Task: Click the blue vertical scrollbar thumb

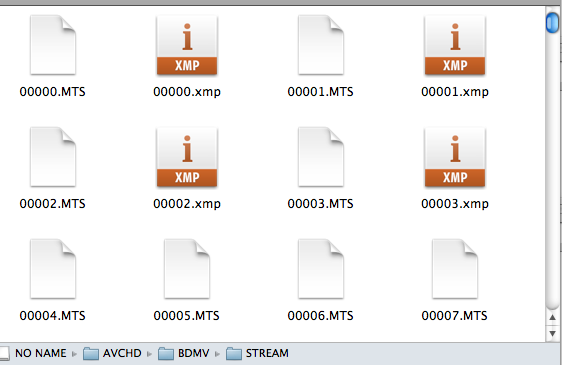Action: [x=552, y=22]
